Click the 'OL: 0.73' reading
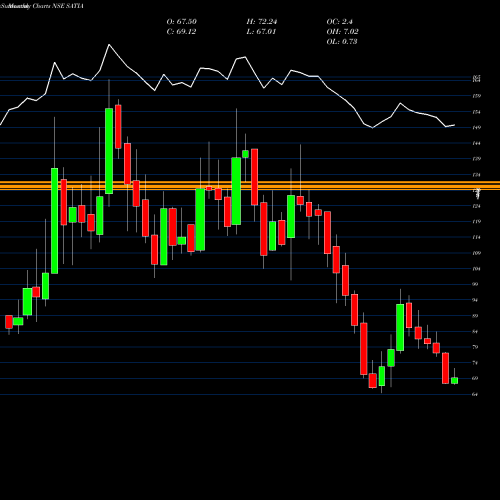 (x=342, y=42)
